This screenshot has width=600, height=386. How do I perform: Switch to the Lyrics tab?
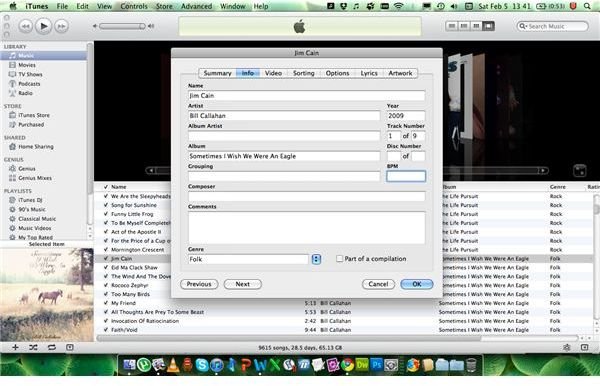click(x=369, y=73)
